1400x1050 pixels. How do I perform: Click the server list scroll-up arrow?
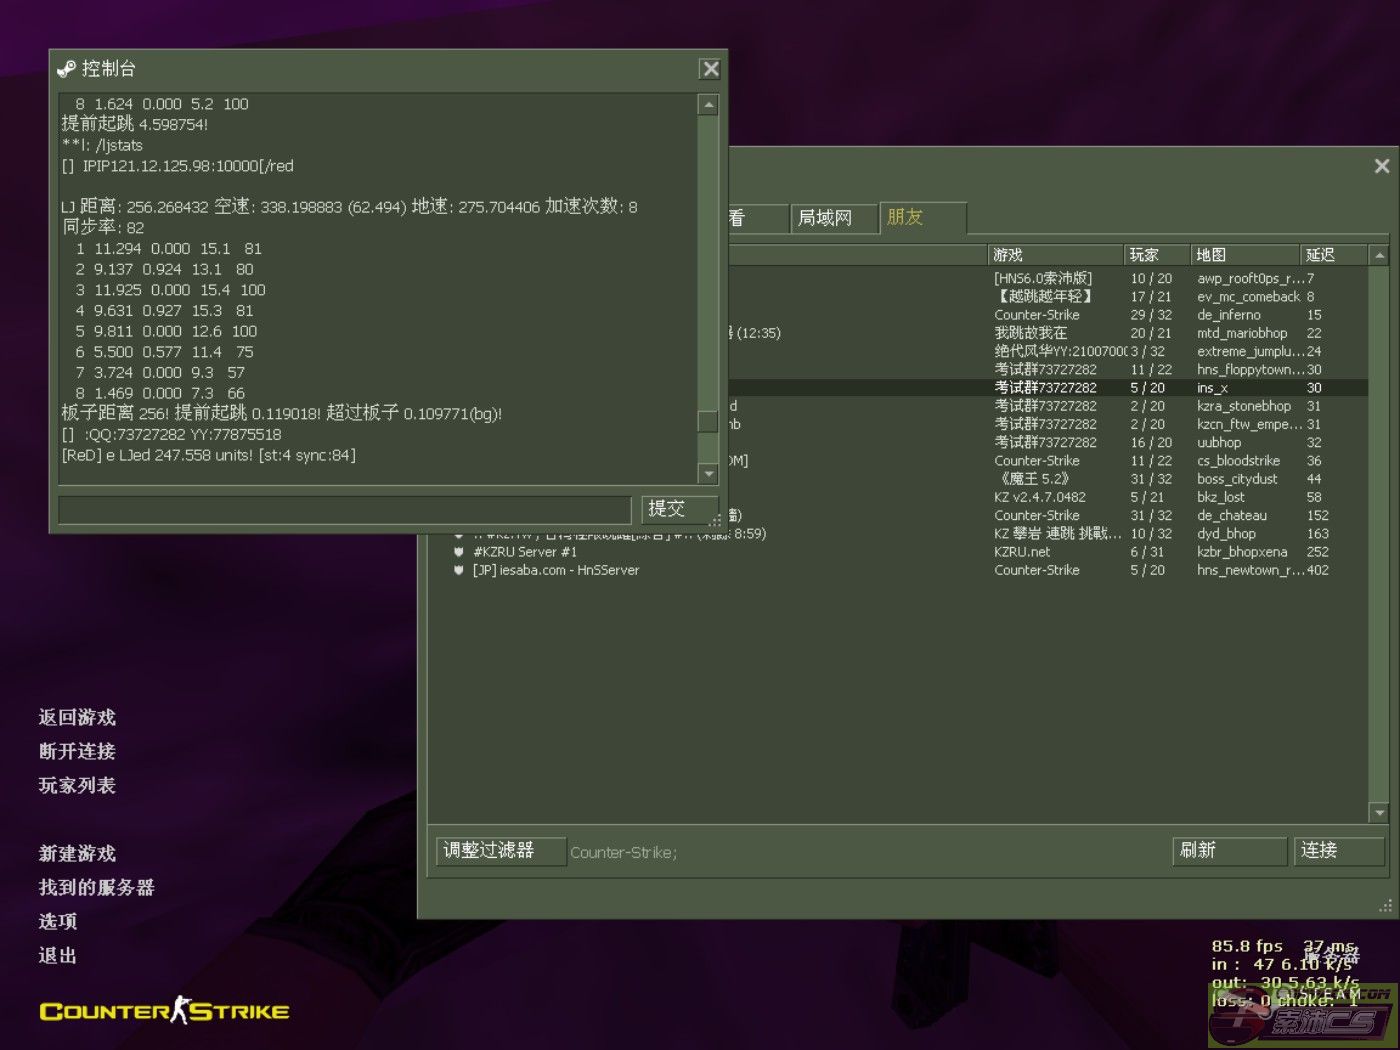point(1379,256)
